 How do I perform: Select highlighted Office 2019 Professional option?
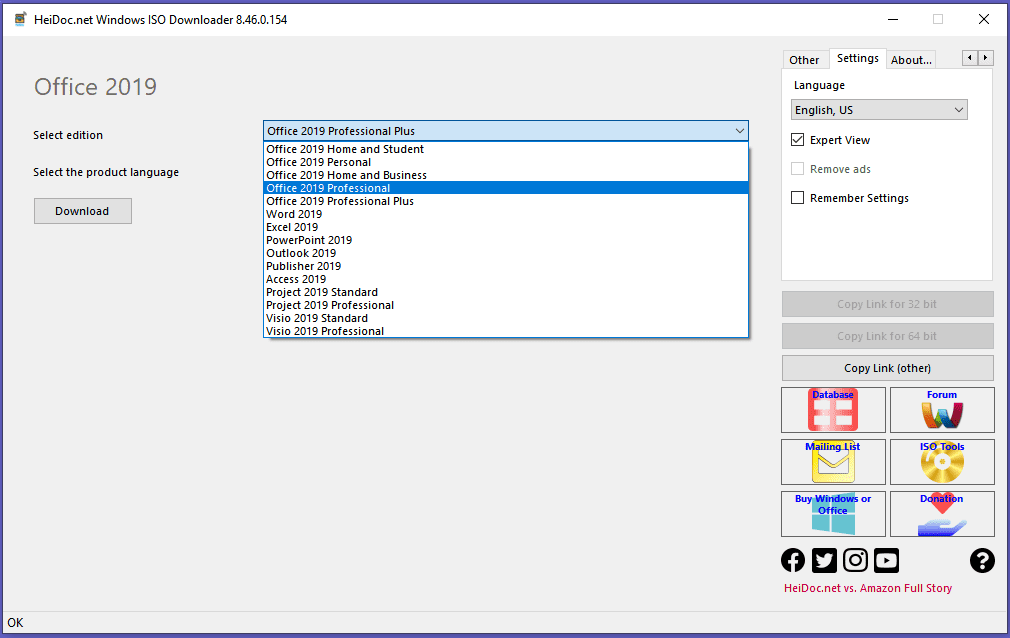pyautogui.click(x=506, y=188)
